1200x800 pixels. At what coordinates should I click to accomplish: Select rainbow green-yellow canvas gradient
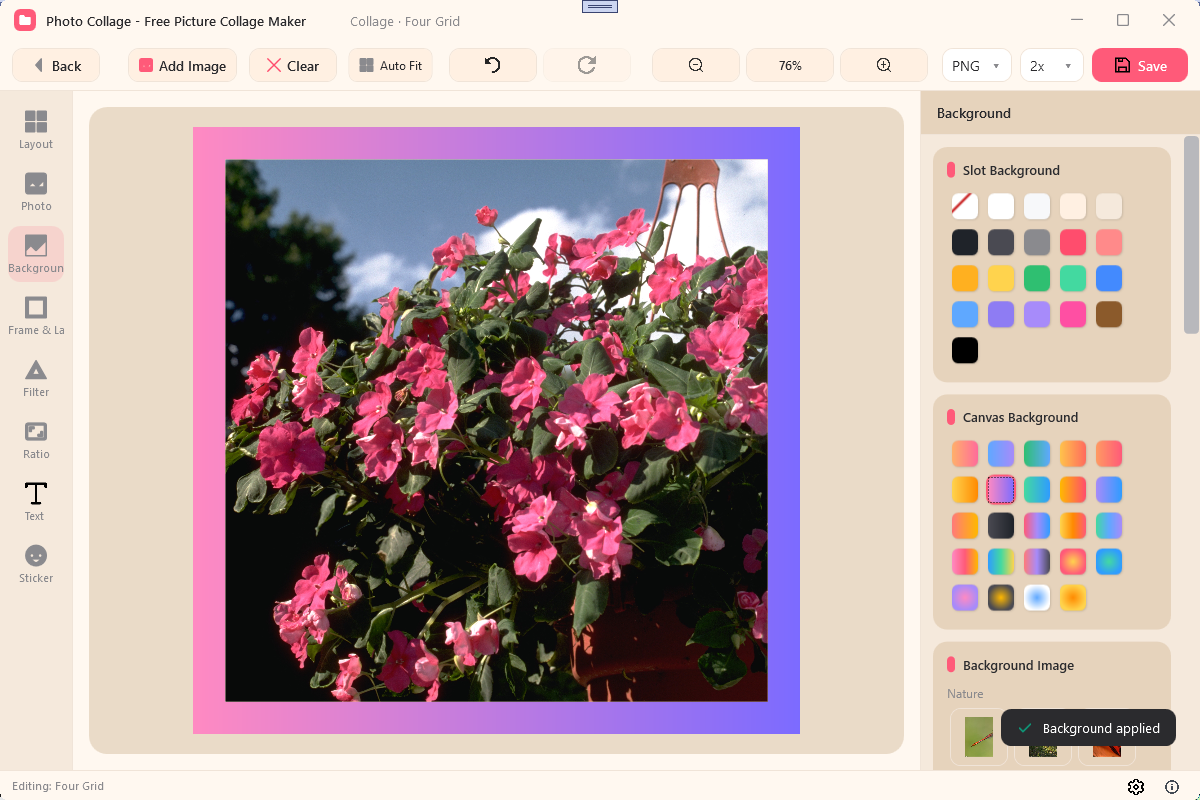coord(1001,561)
